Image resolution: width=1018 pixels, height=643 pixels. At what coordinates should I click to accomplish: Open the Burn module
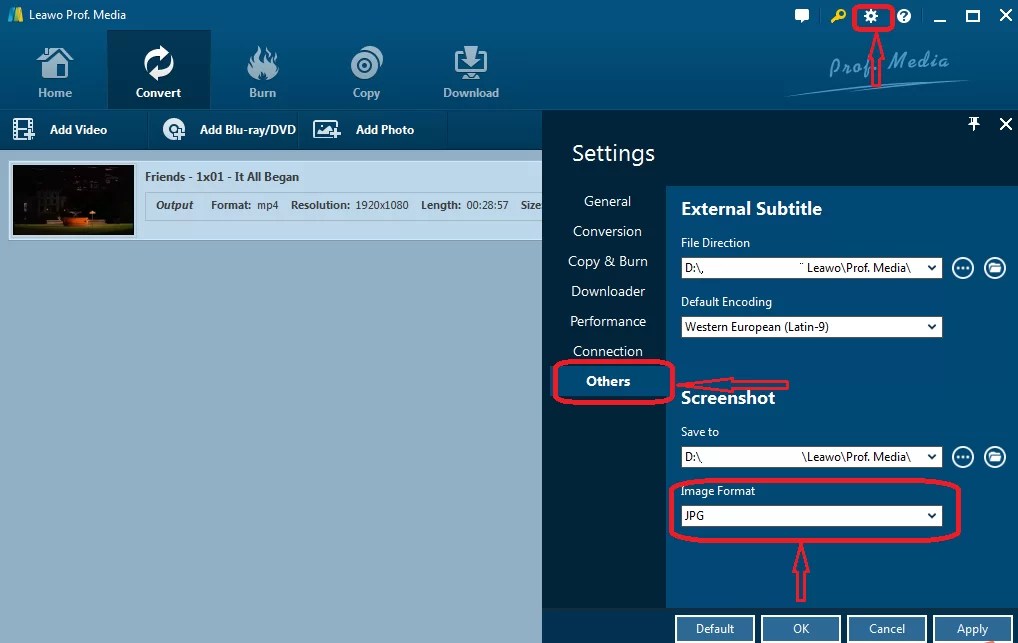point(262,71)
